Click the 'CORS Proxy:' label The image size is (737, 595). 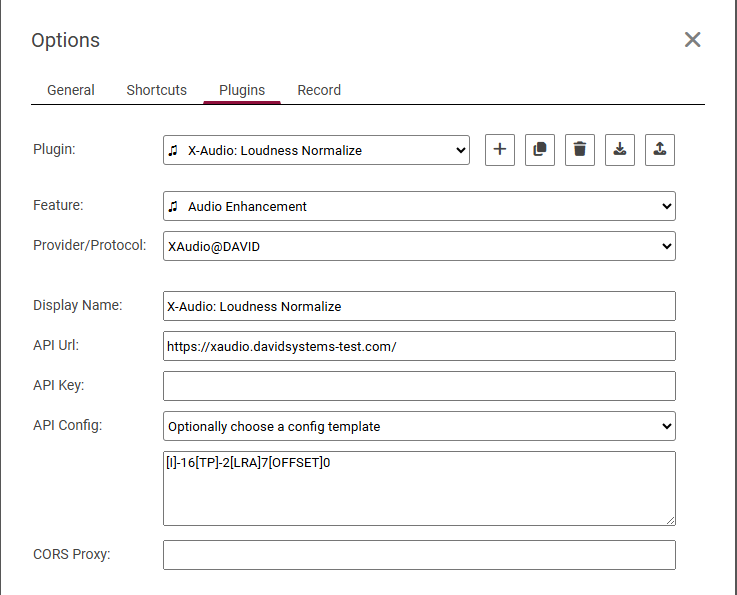point(71,555)
